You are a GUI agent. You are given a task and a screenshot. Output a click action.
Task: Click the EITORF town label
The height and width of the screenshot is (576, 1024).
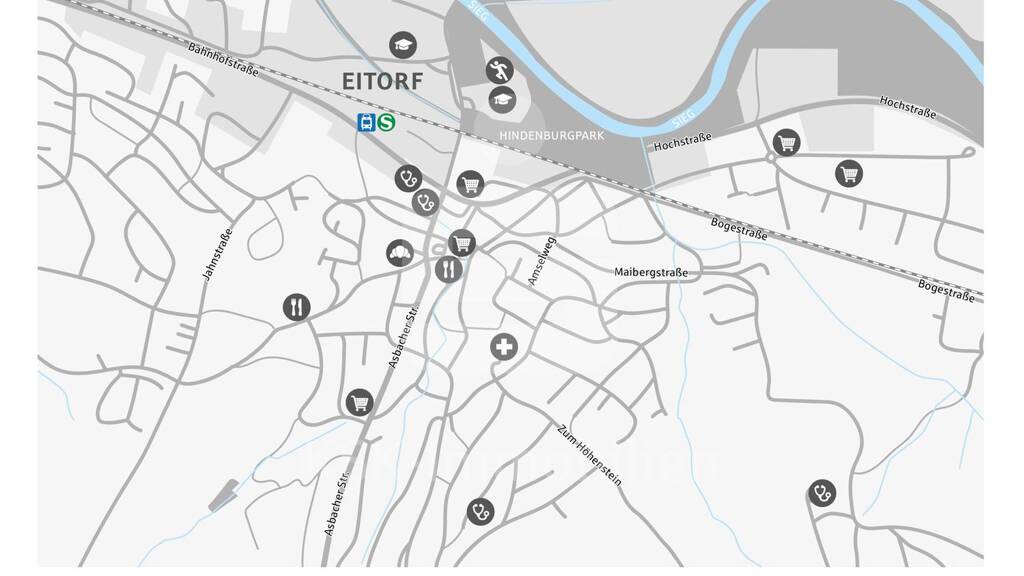(383, 82)
